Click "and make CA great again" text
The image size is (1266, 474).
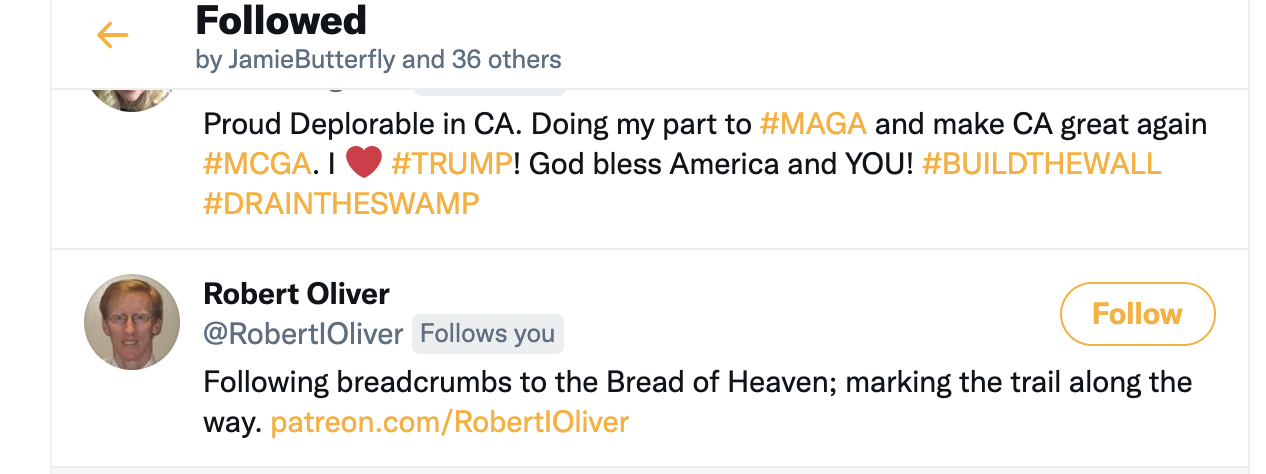1041,124
